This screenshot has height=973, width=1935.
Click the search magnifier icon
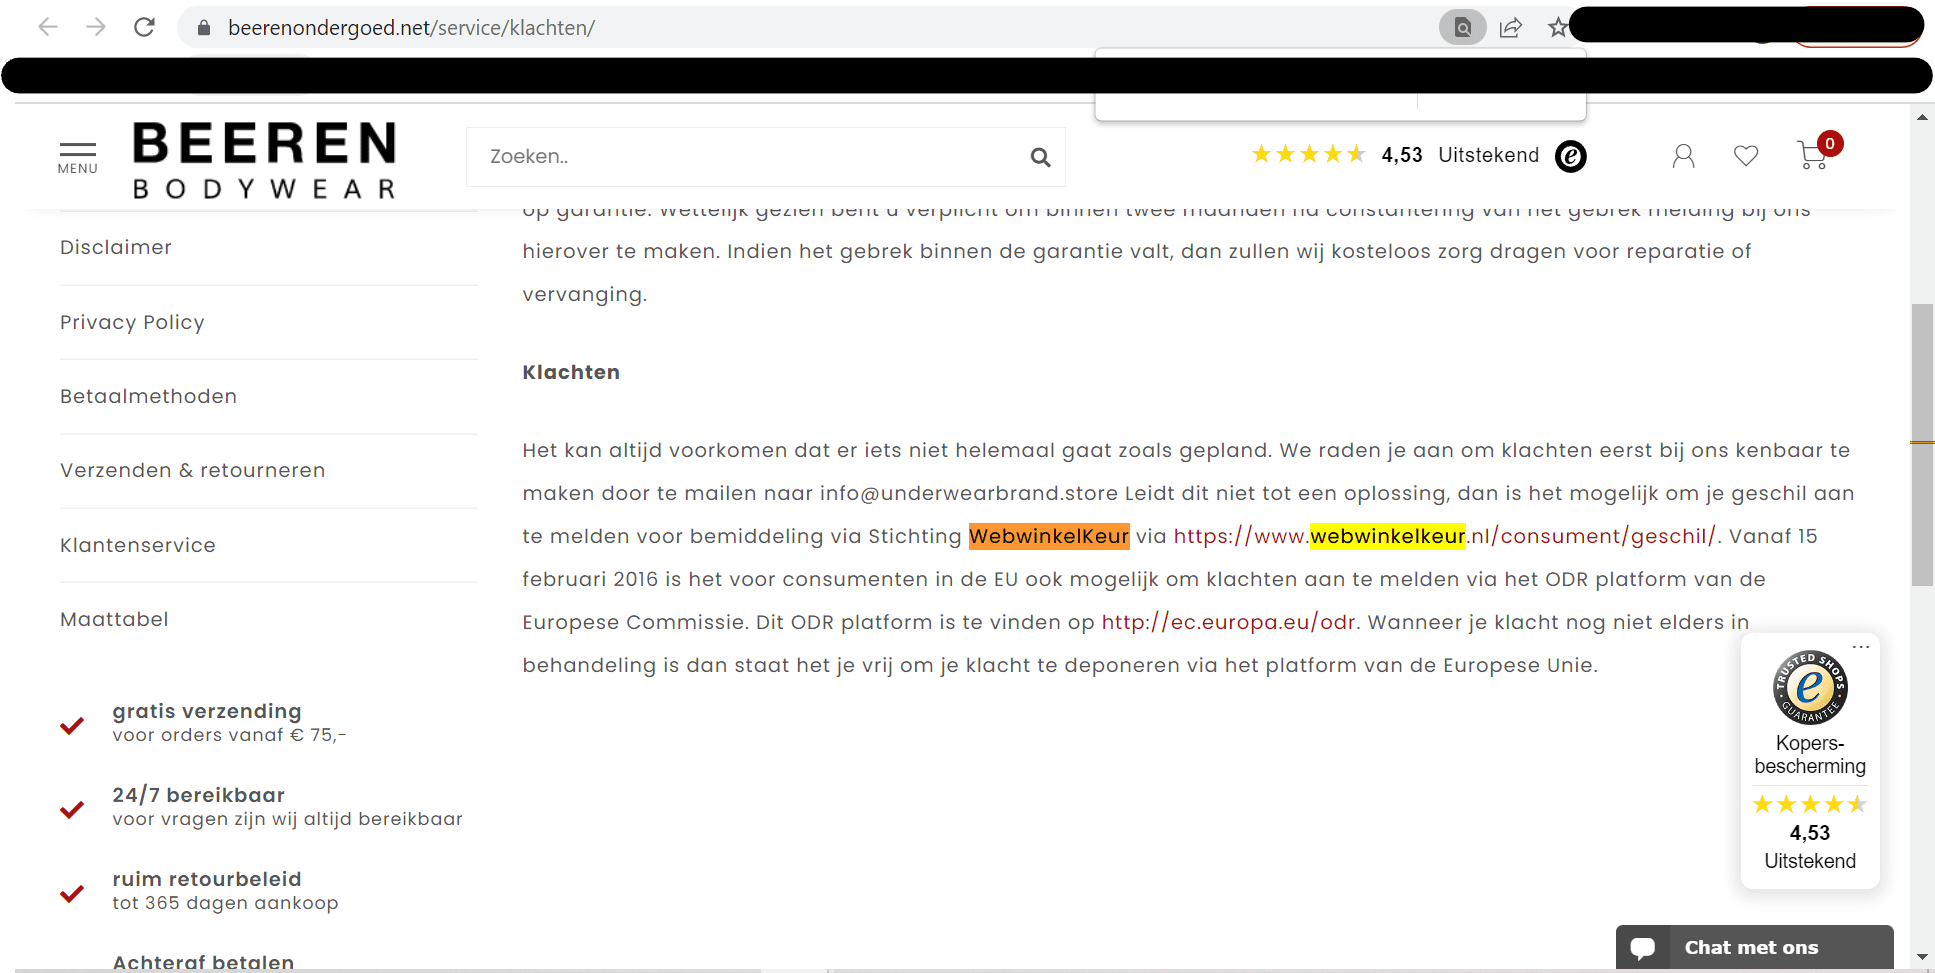1040,157
